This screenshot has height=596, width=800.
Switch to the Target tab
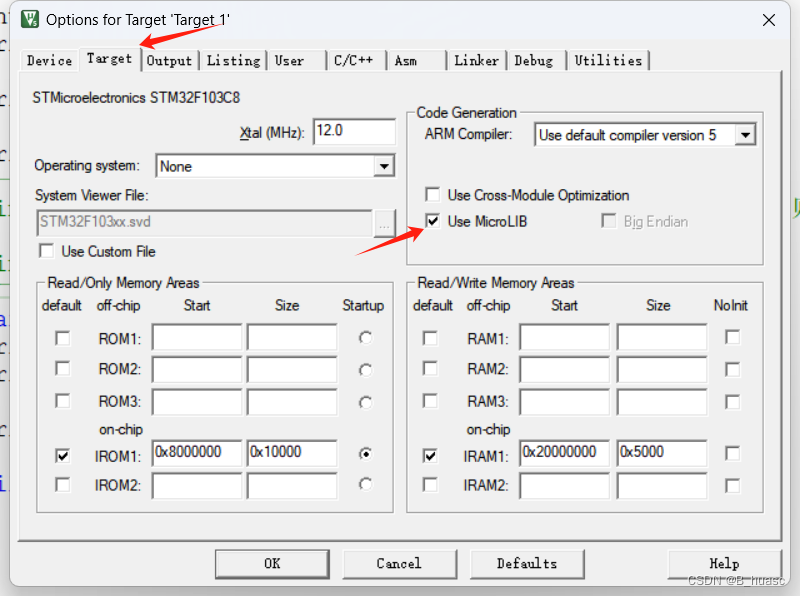pyautogui.click(x=109, y=59)
